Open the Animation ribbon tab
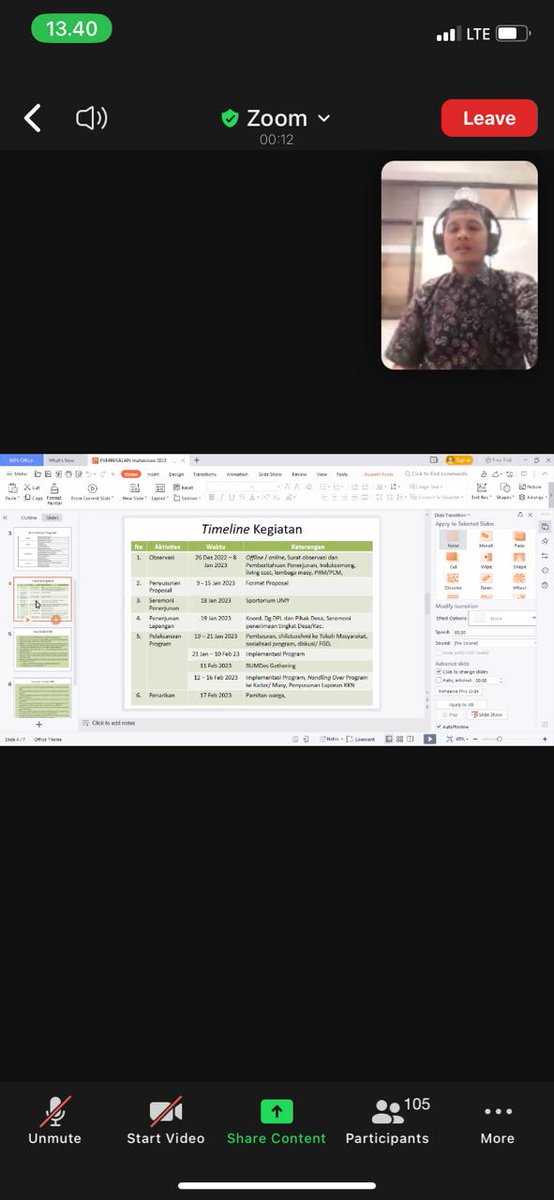Viewport: 554px width, 1200px height. [x=237, y=474]
